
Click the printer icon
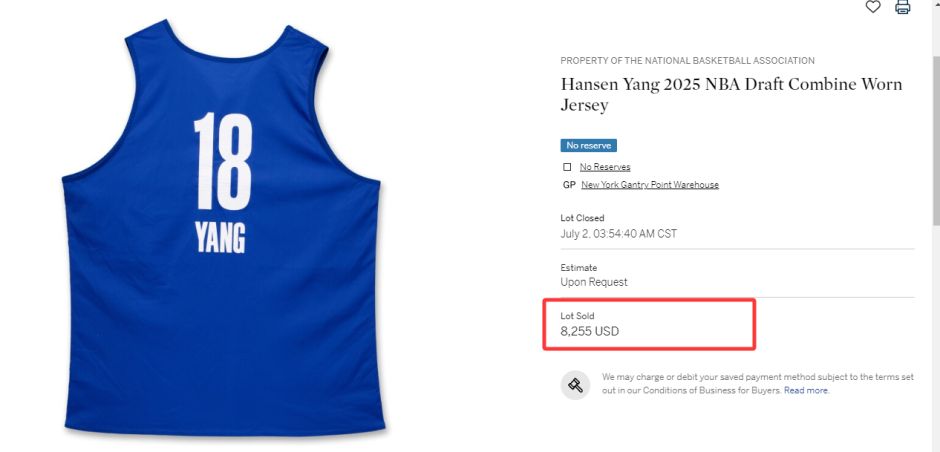903,7
